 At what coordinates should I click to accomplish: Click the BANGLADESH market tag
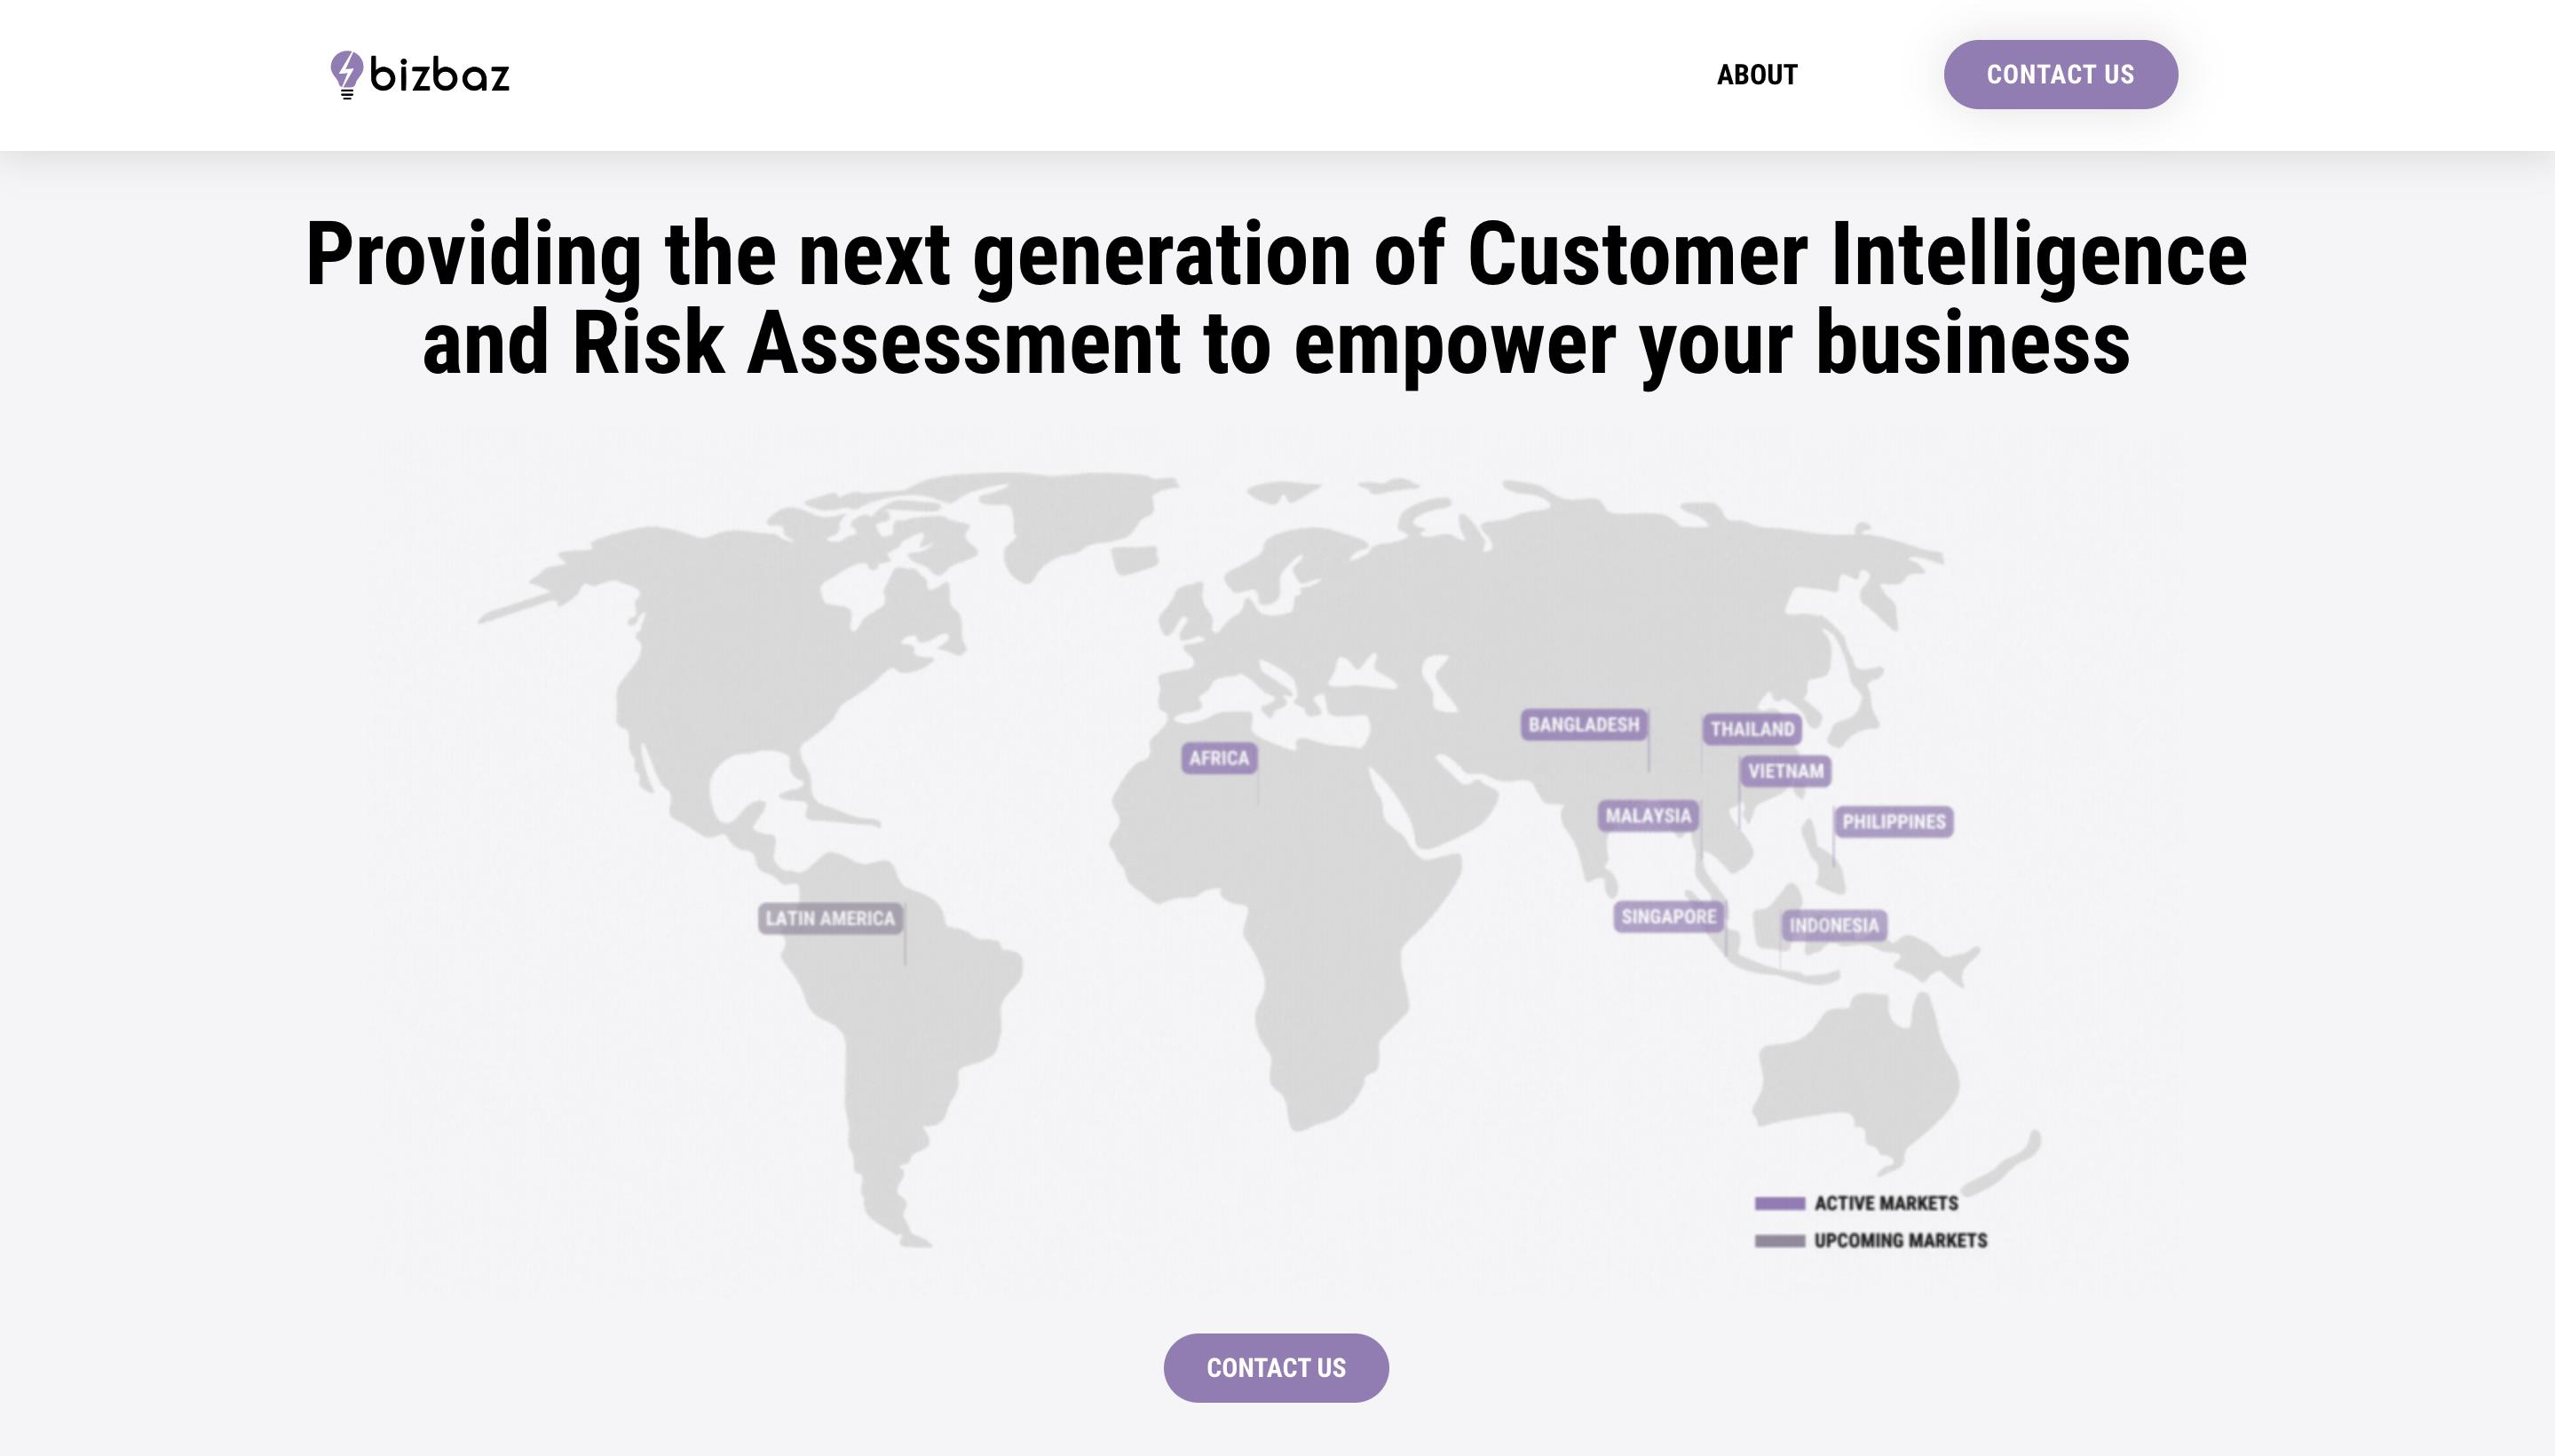1583,725
